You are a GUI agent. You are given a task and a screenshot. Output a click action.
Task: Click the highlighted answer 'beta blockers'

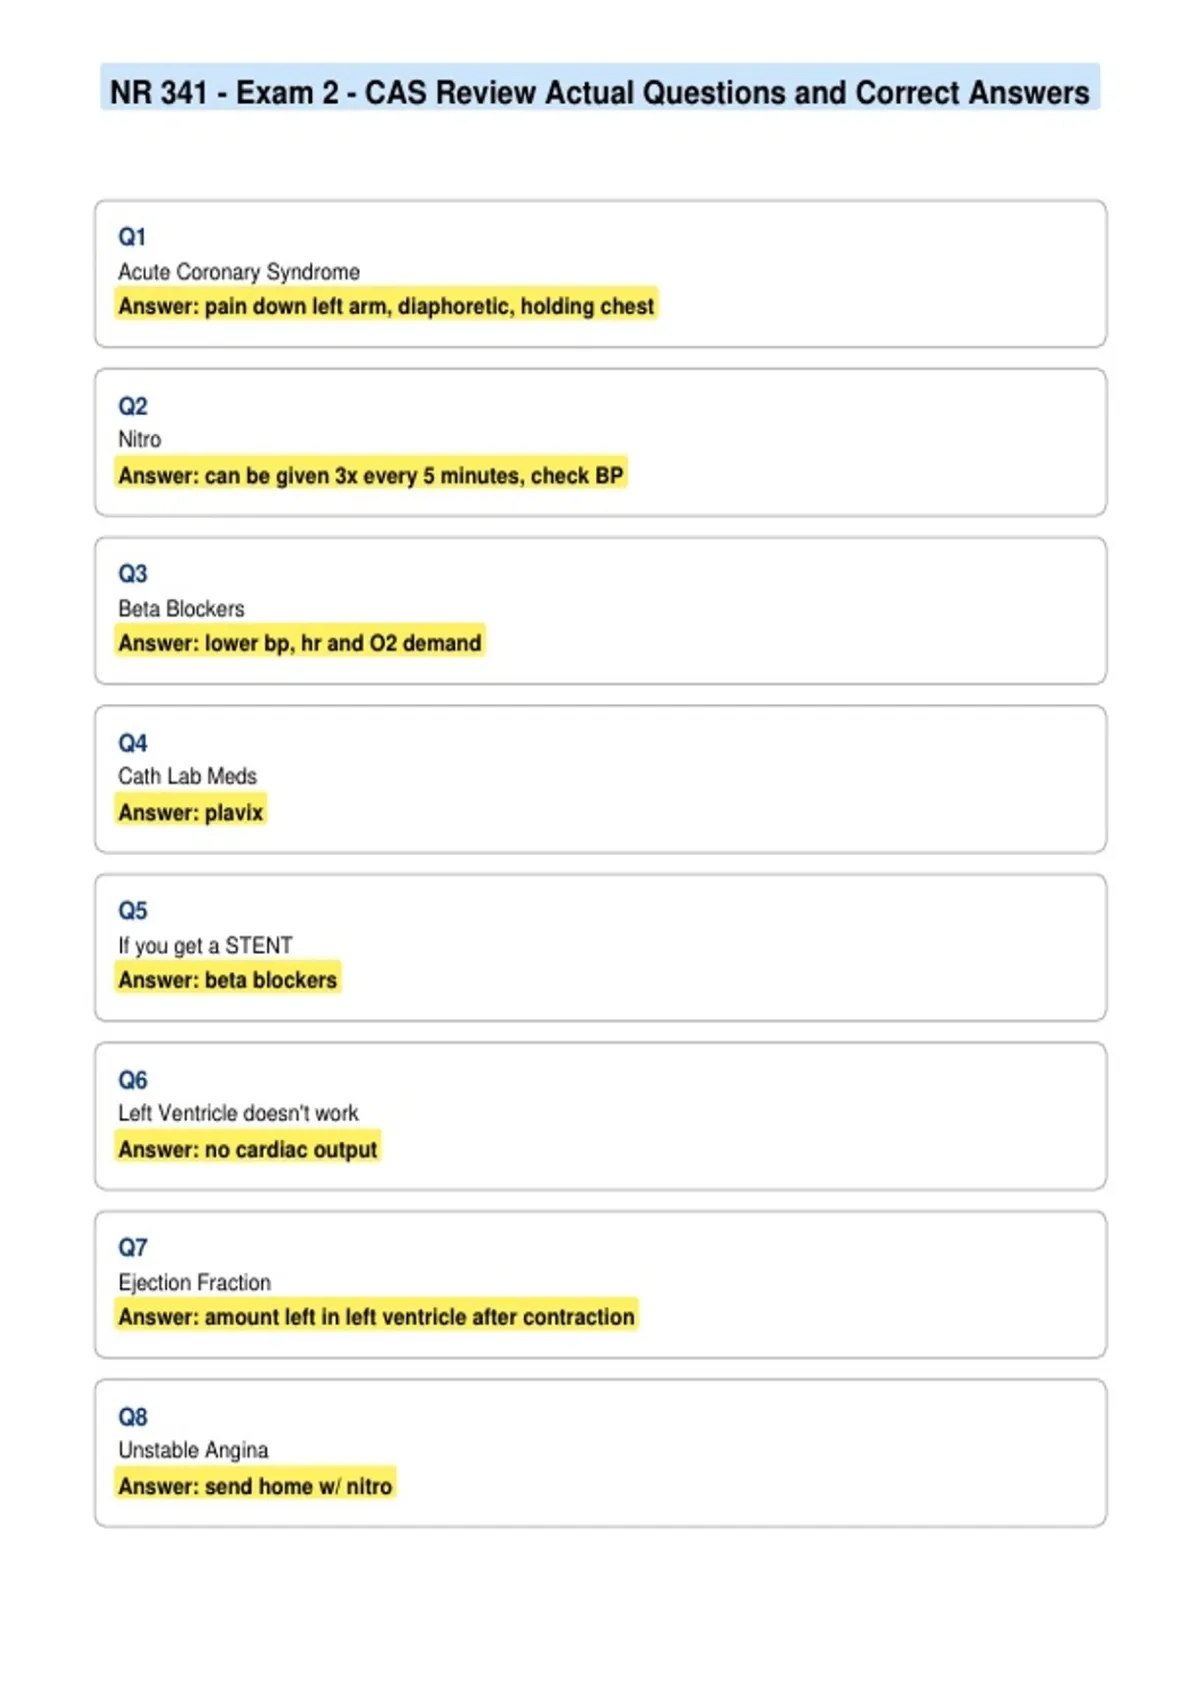point(228,980)
